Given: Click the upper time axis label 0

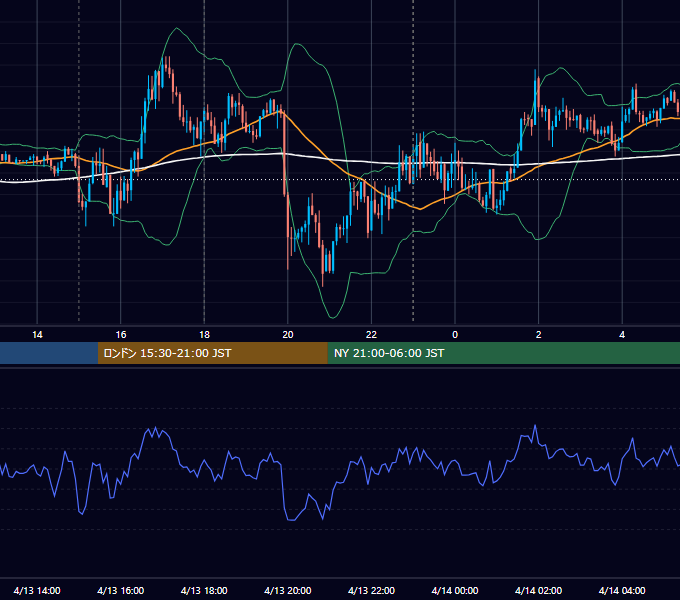Looking at the screenshot, I should pyautogui.click(x=455, y=335).
